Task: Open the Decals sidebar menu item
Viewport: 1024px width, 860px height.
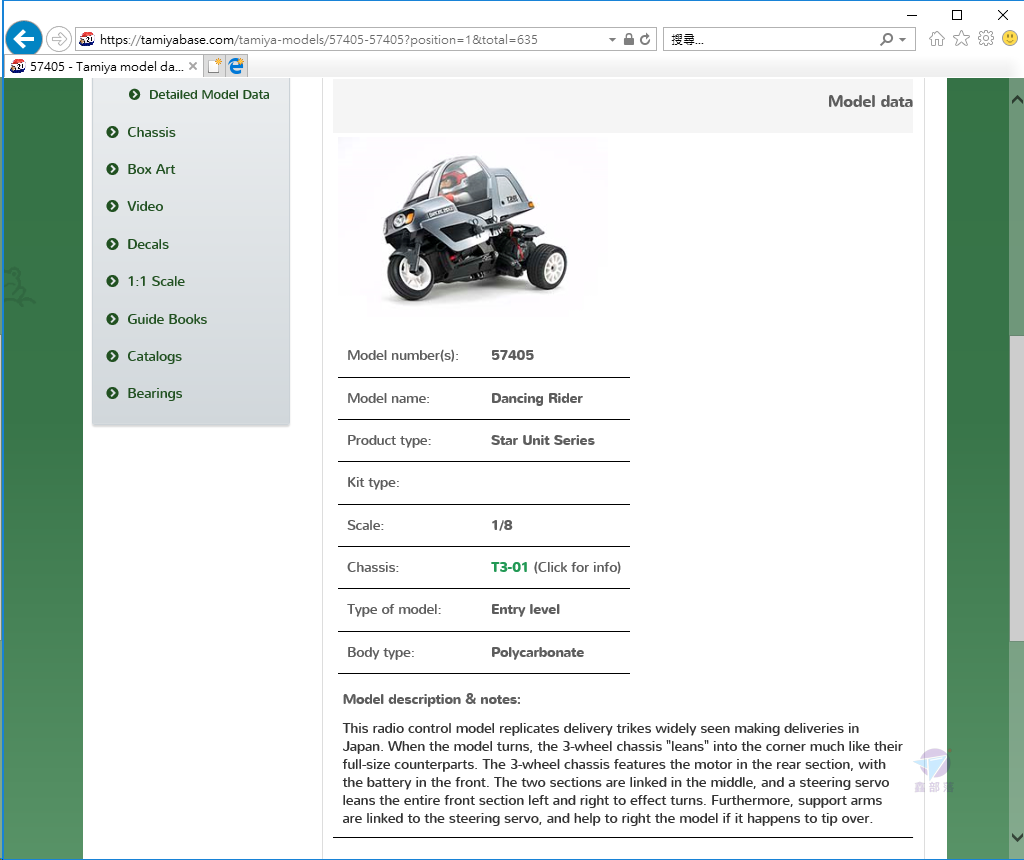Action: point(148,245)
